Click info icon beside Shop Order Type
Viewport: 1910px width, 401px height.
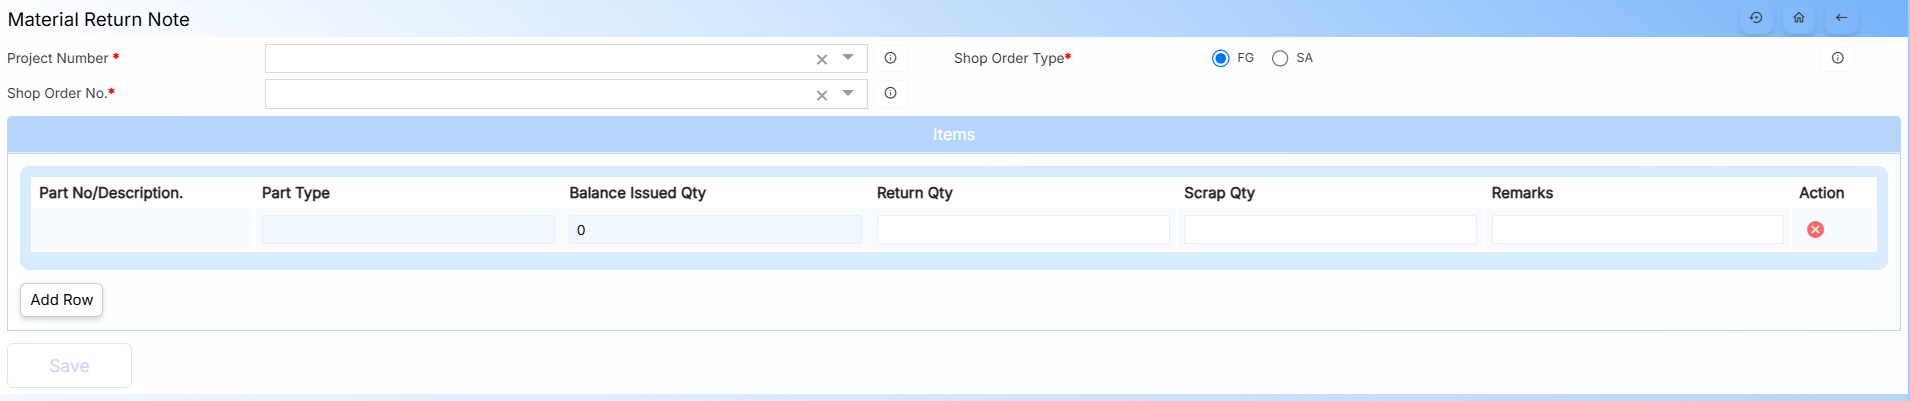[x=1837, y=58]
